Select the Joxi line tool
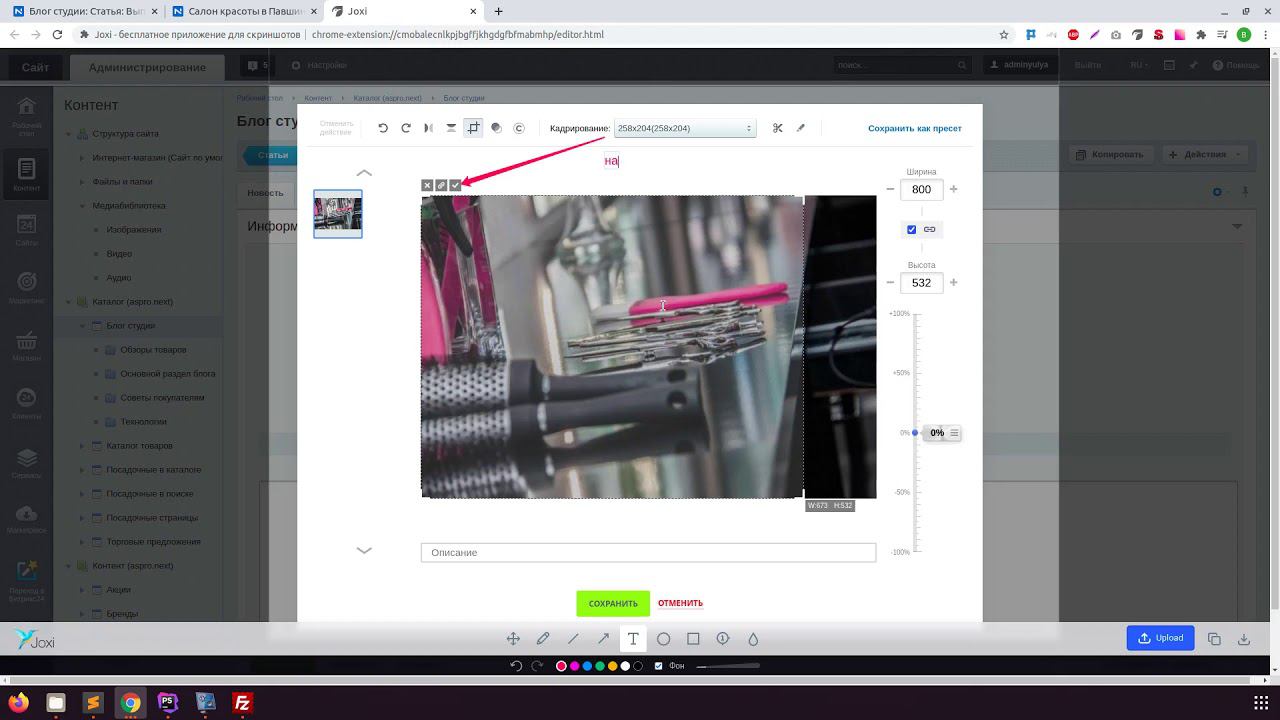This screenshot has height=720, width=1280. point(573,639)
